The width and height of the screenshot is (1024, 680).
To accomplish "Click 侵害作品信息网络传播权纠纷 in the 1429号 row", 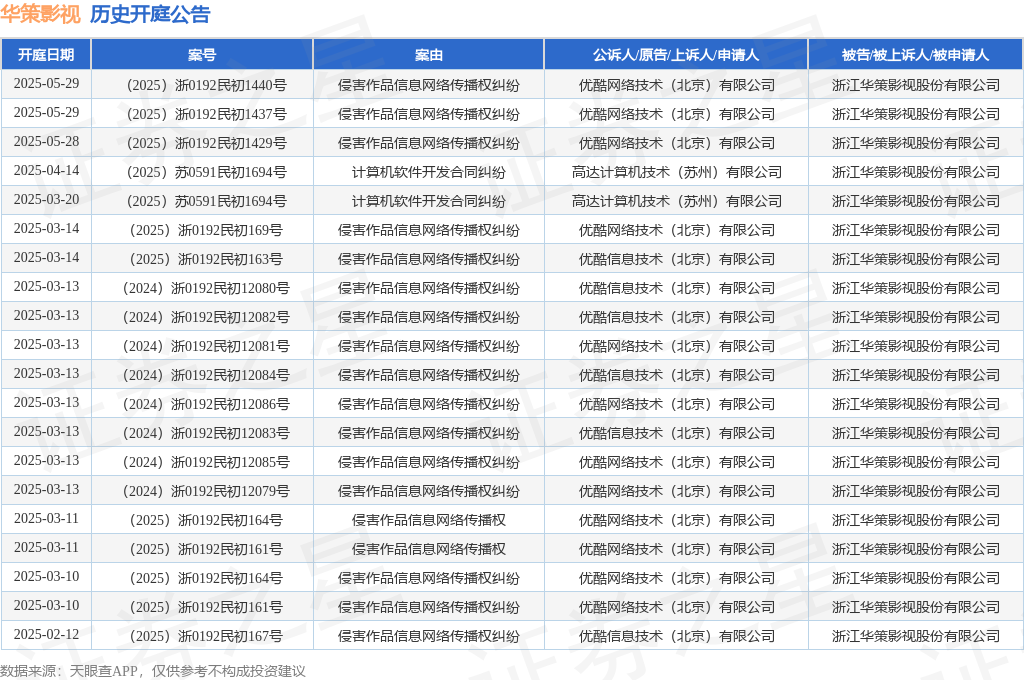I will click(x=428, y=143).
